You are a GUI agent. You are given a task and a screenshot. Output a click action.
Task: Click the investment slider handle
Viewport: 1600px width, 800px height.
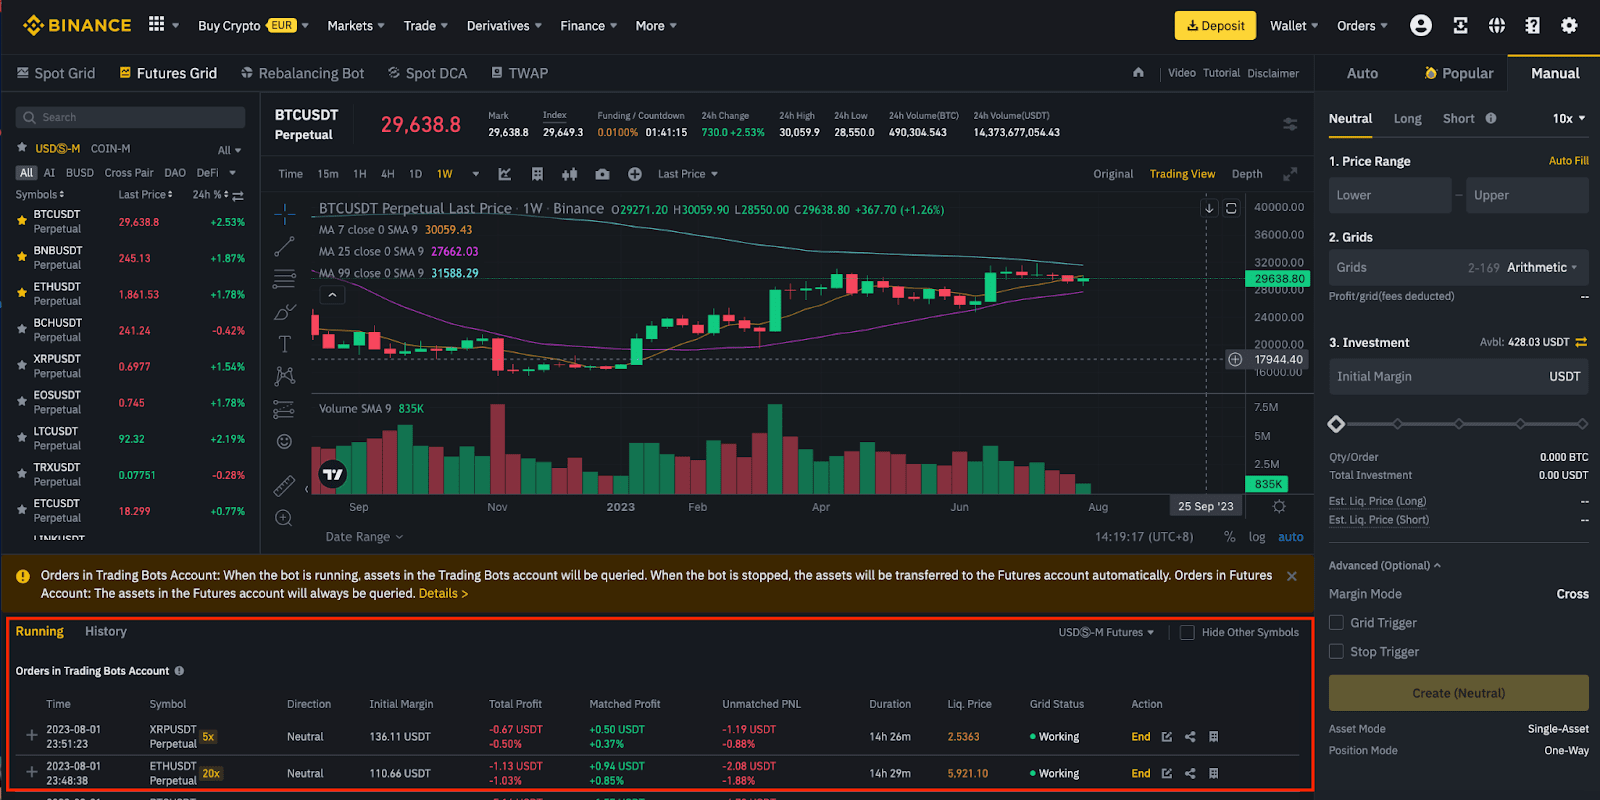[1336, 424]
